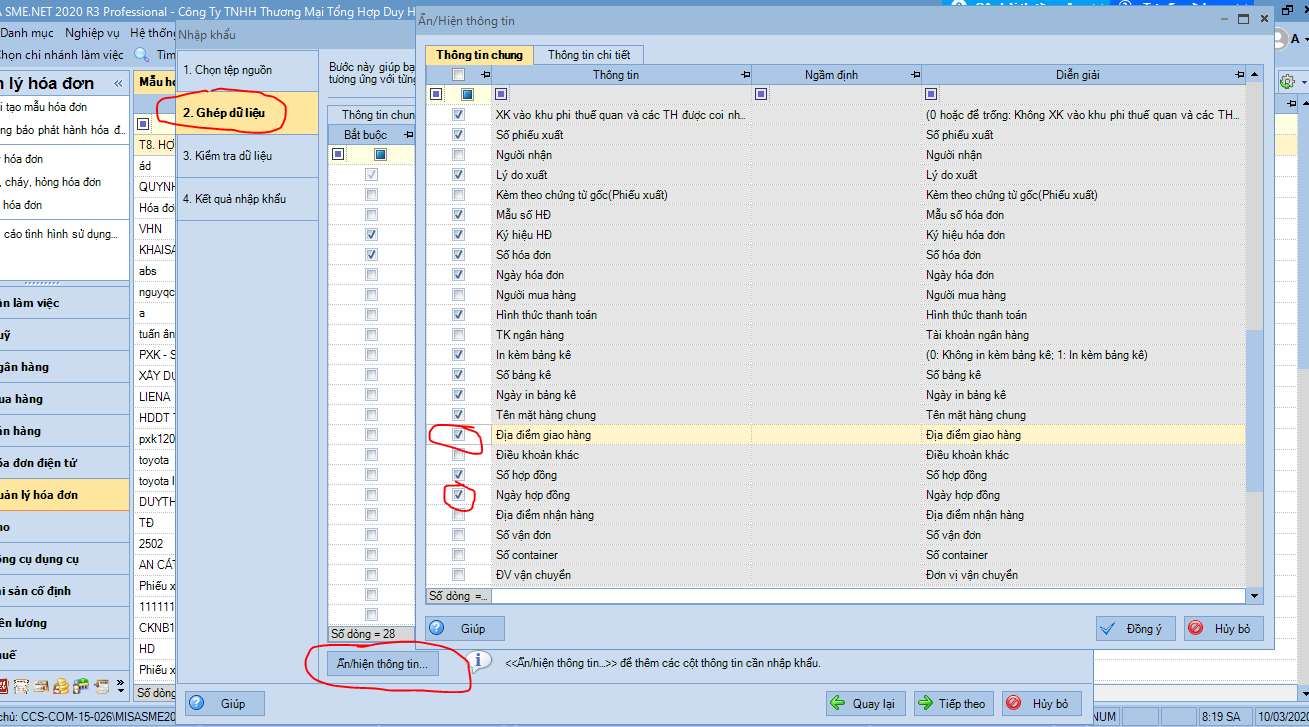This screenshot has width=1309, height=727.
Task: Open the user account dropdown arrow
Action: point(1304,40)
